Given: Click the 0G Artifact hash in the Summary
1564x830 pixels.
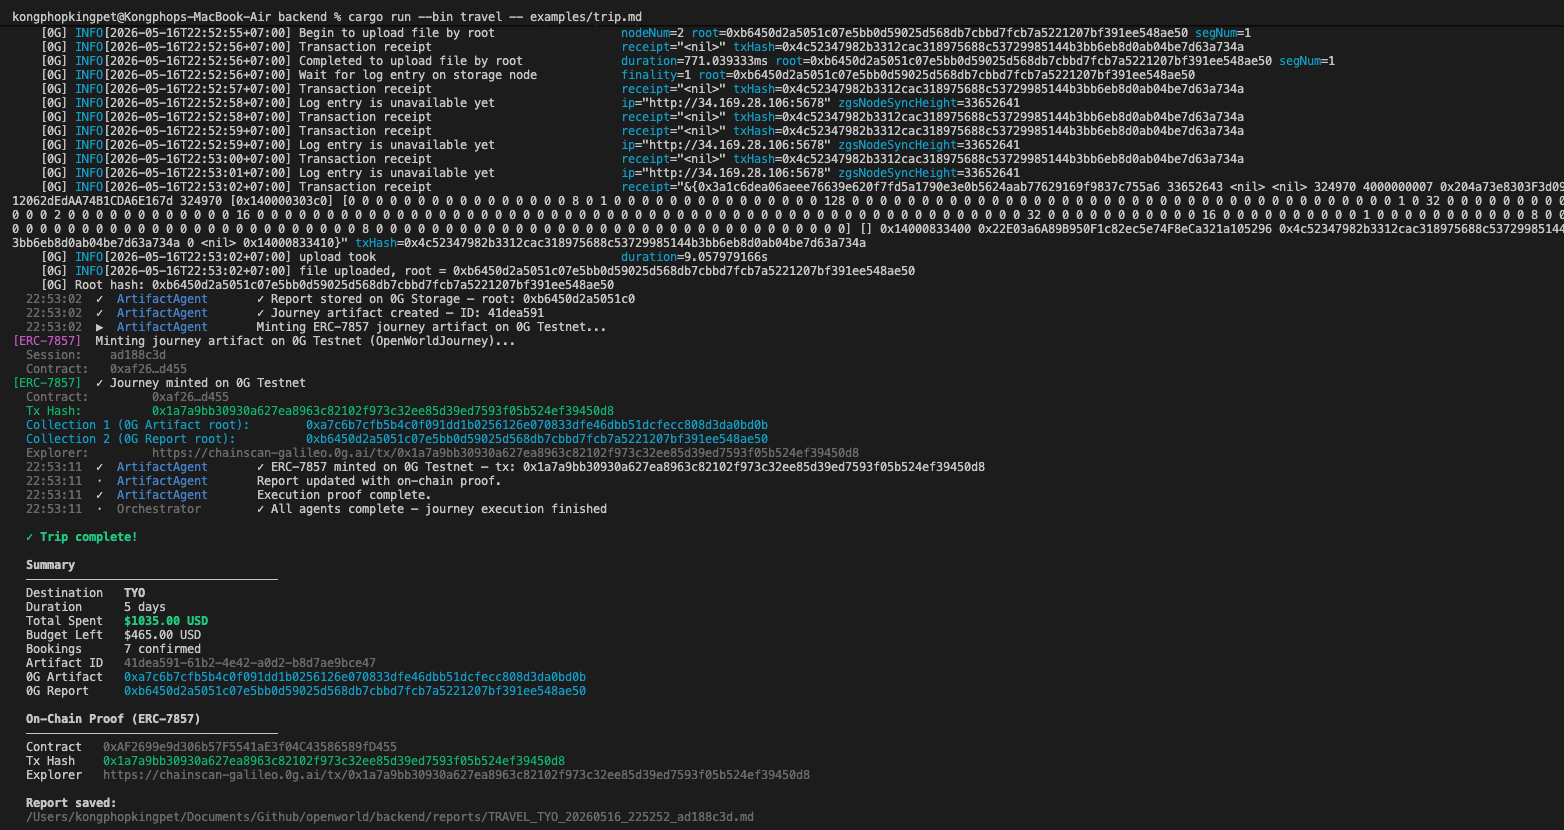Looking at the screenshot, I should 355,677.
